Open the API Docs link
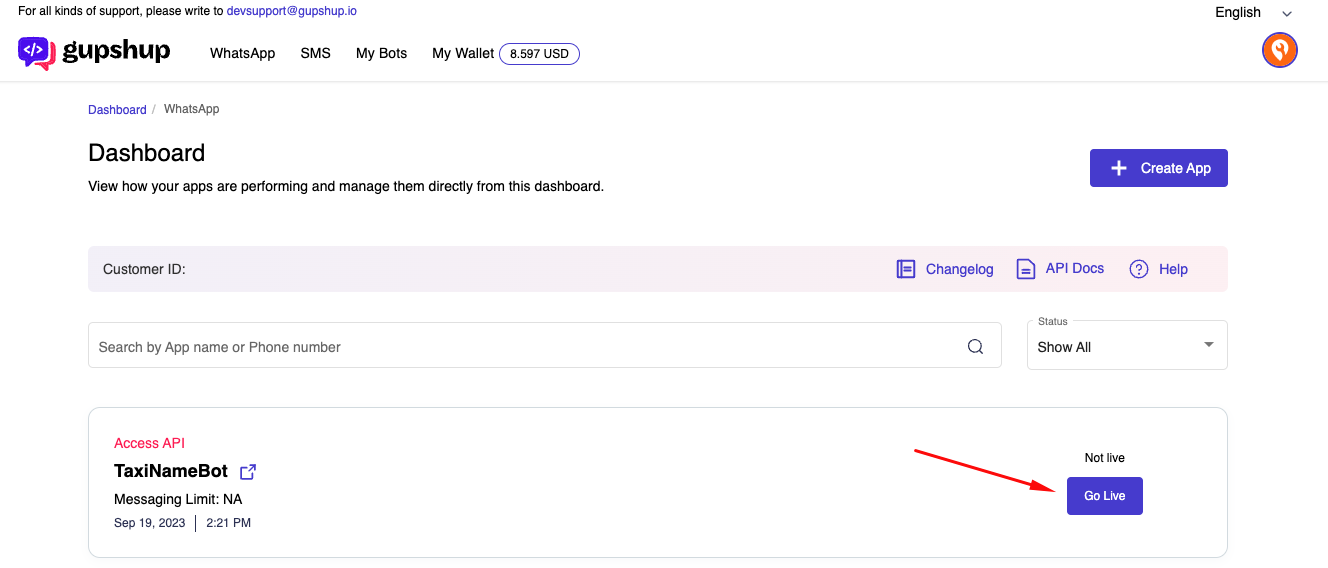The width and height of the screenshot is (1328, 568). click(x=1075, y=268)
